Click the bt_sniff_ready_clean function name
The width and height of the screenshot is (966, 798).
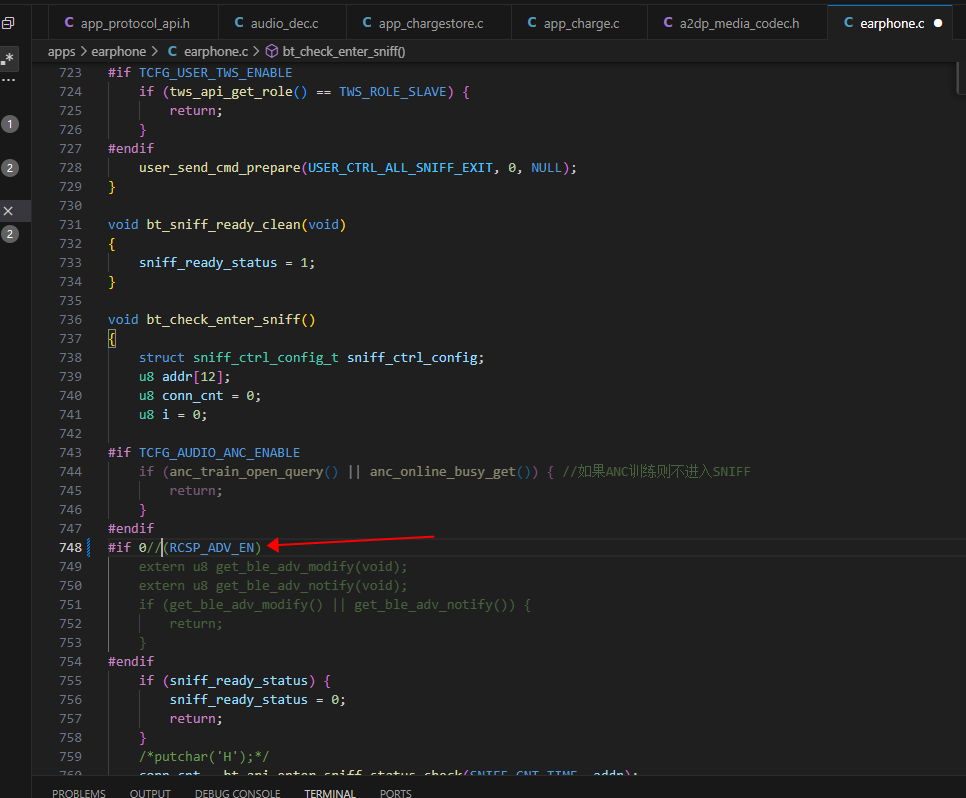tap(224, 225)
